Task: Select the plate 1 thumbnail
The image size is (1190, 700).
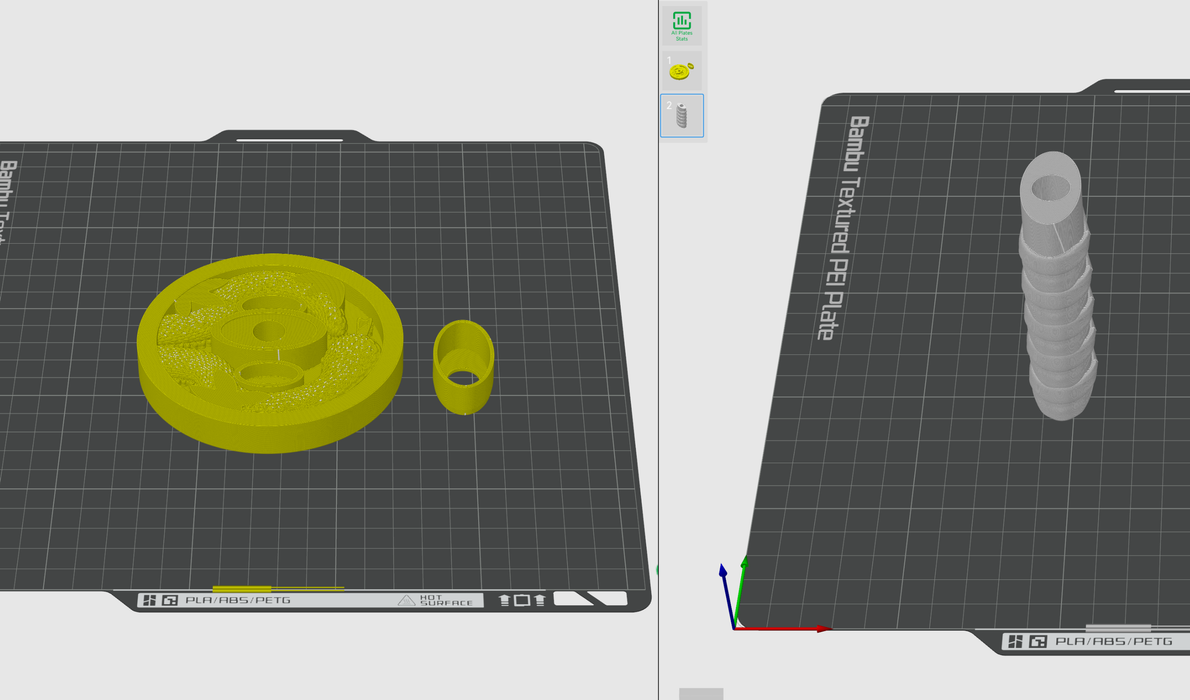Action: click(x=682, y=70)
